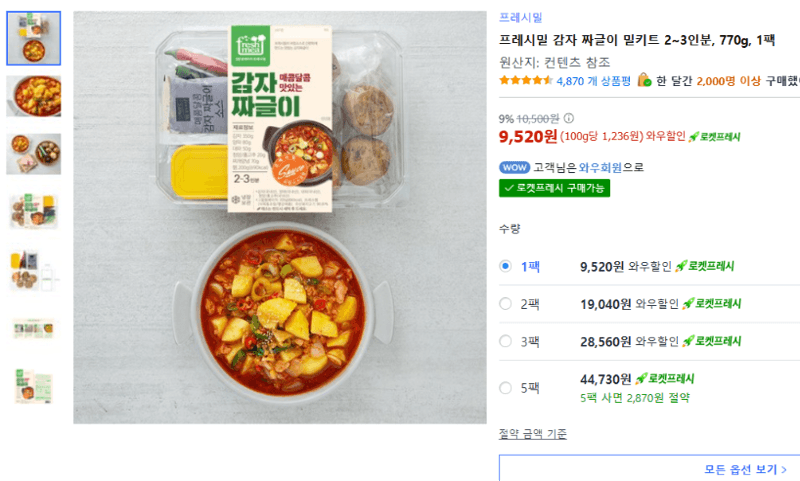Choose the 3팩 radio button
This screenshot has height=481, width=800.
point(505,341)
